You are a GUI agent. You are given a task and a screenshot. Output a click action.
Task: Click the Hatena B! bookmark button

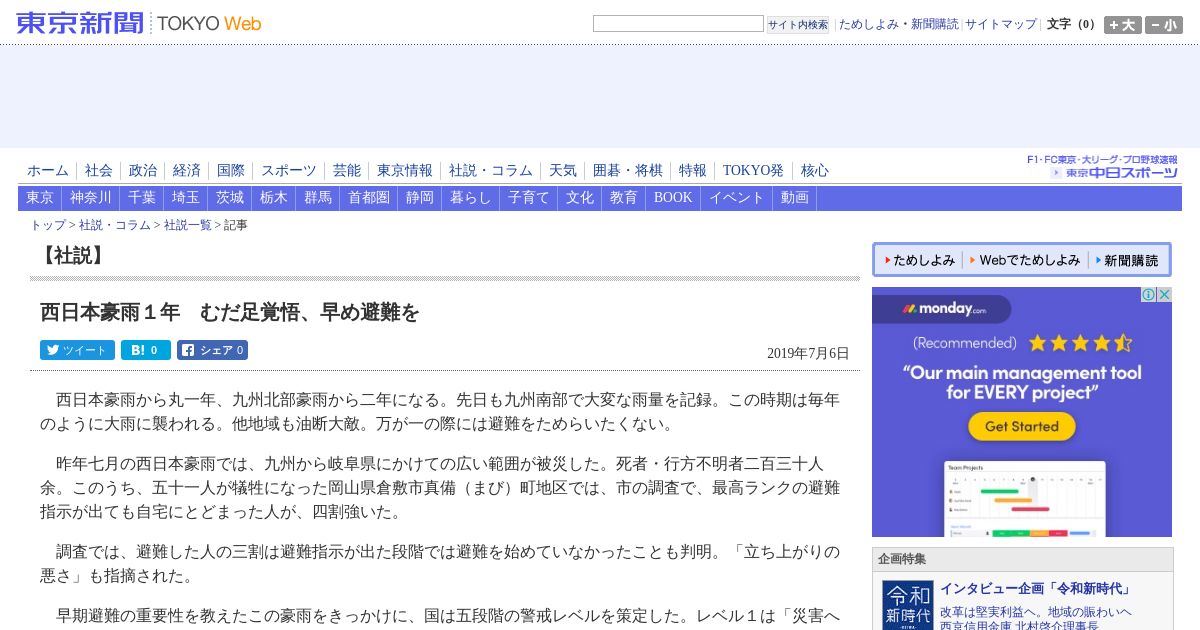tap(146, 350)
